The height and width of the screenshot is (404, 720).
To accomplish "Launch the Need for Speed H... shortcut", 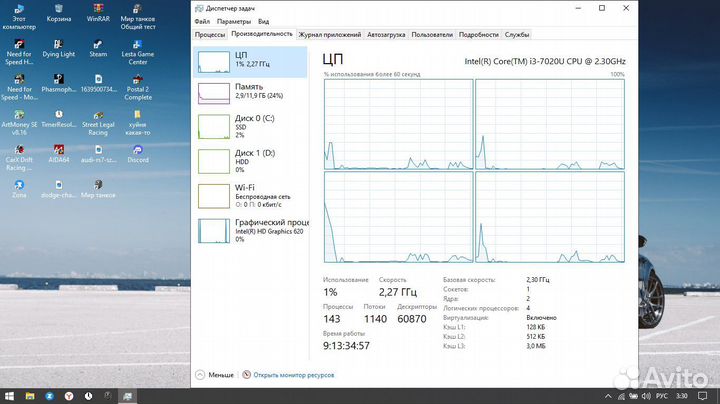I will pos(19,52).
